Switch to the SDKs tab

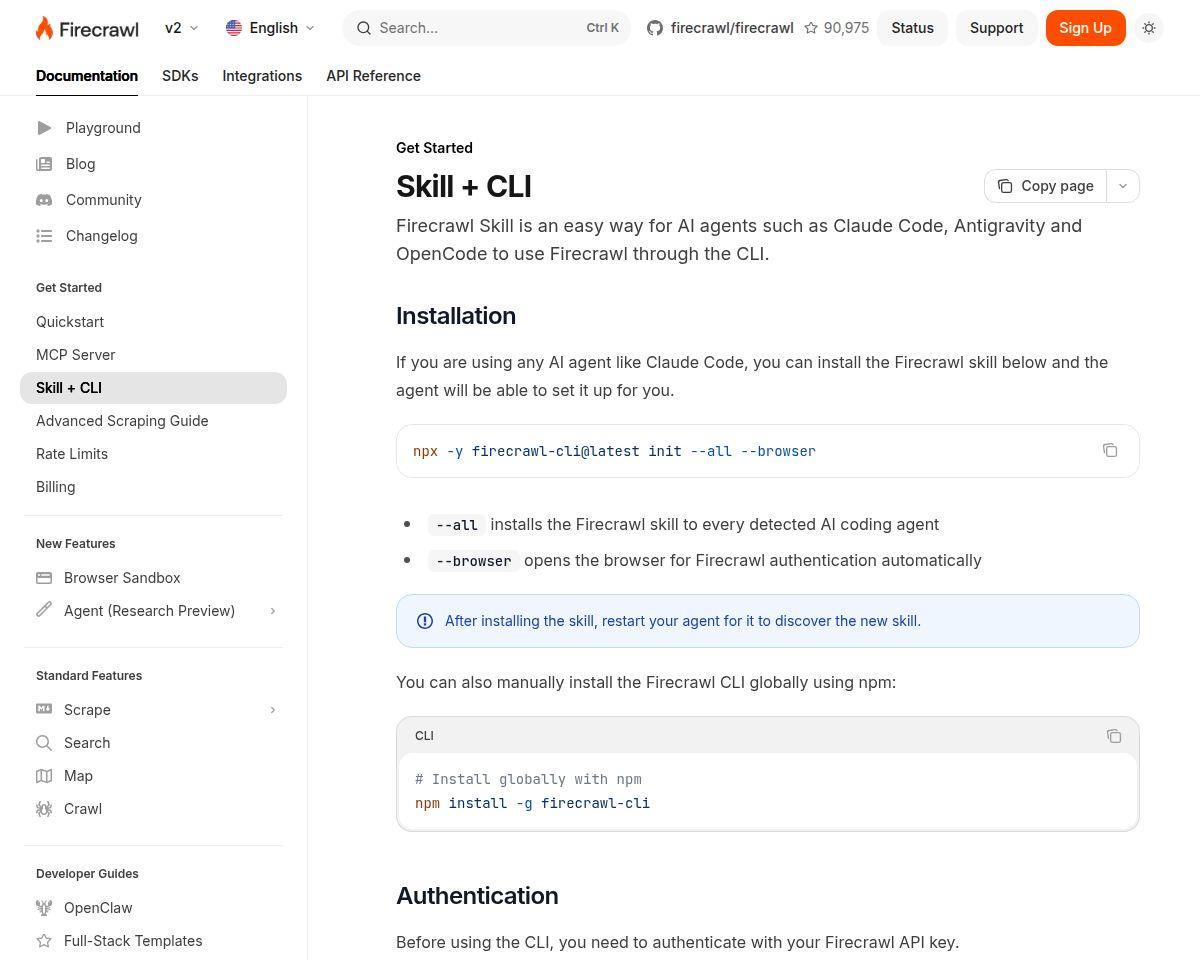point(180,76)
